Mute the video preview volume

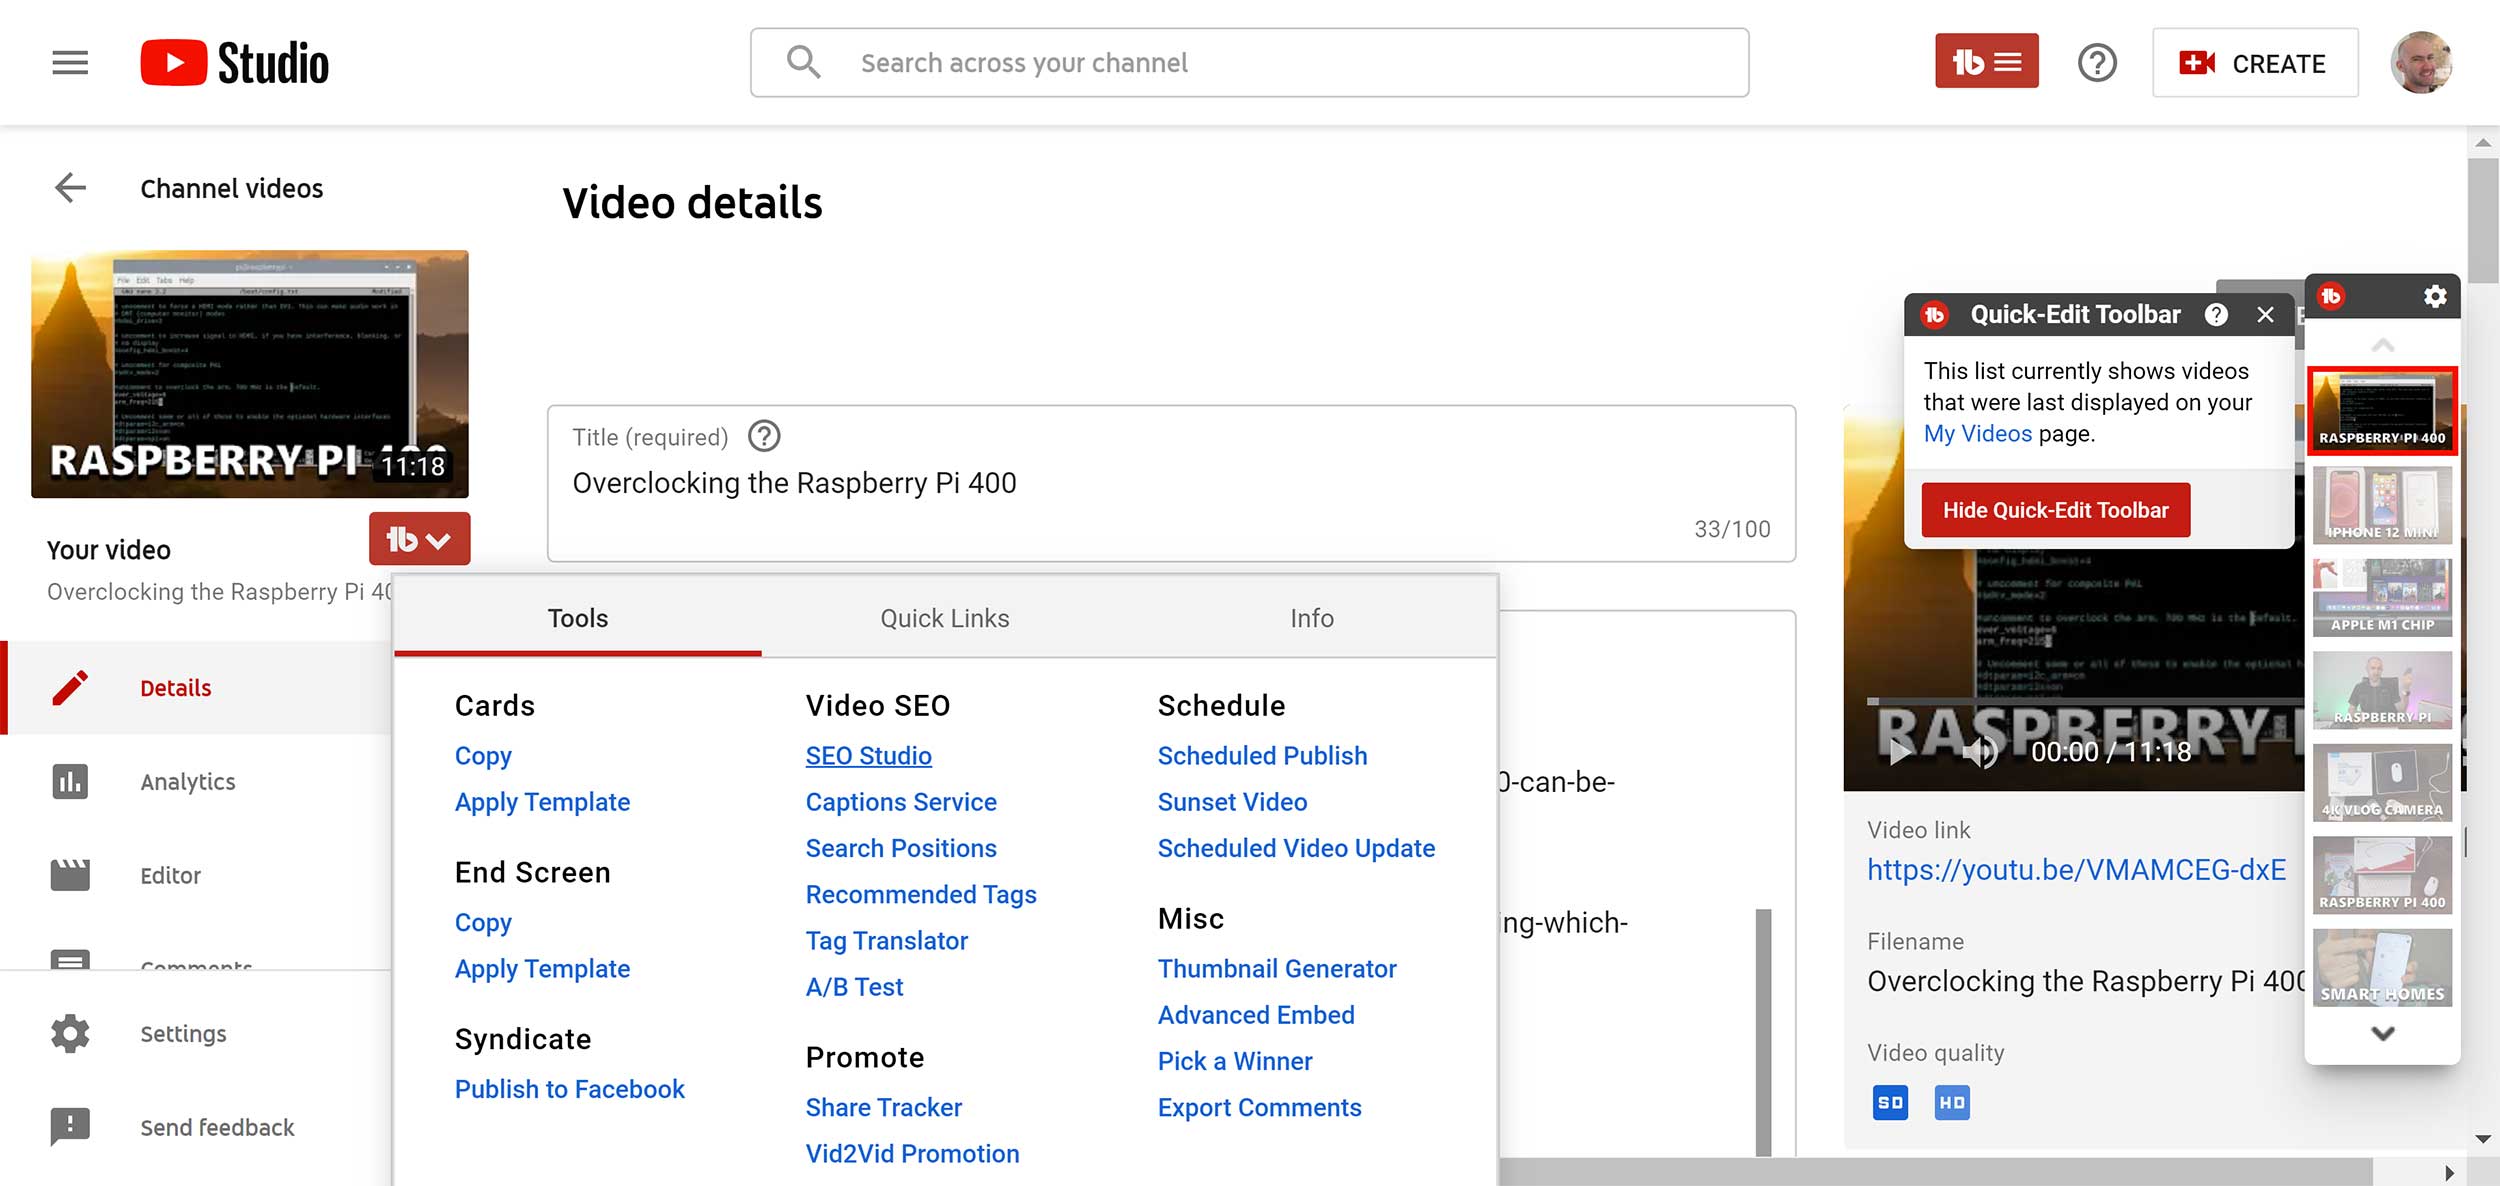pyautogui.click(x=1979, y=752)
